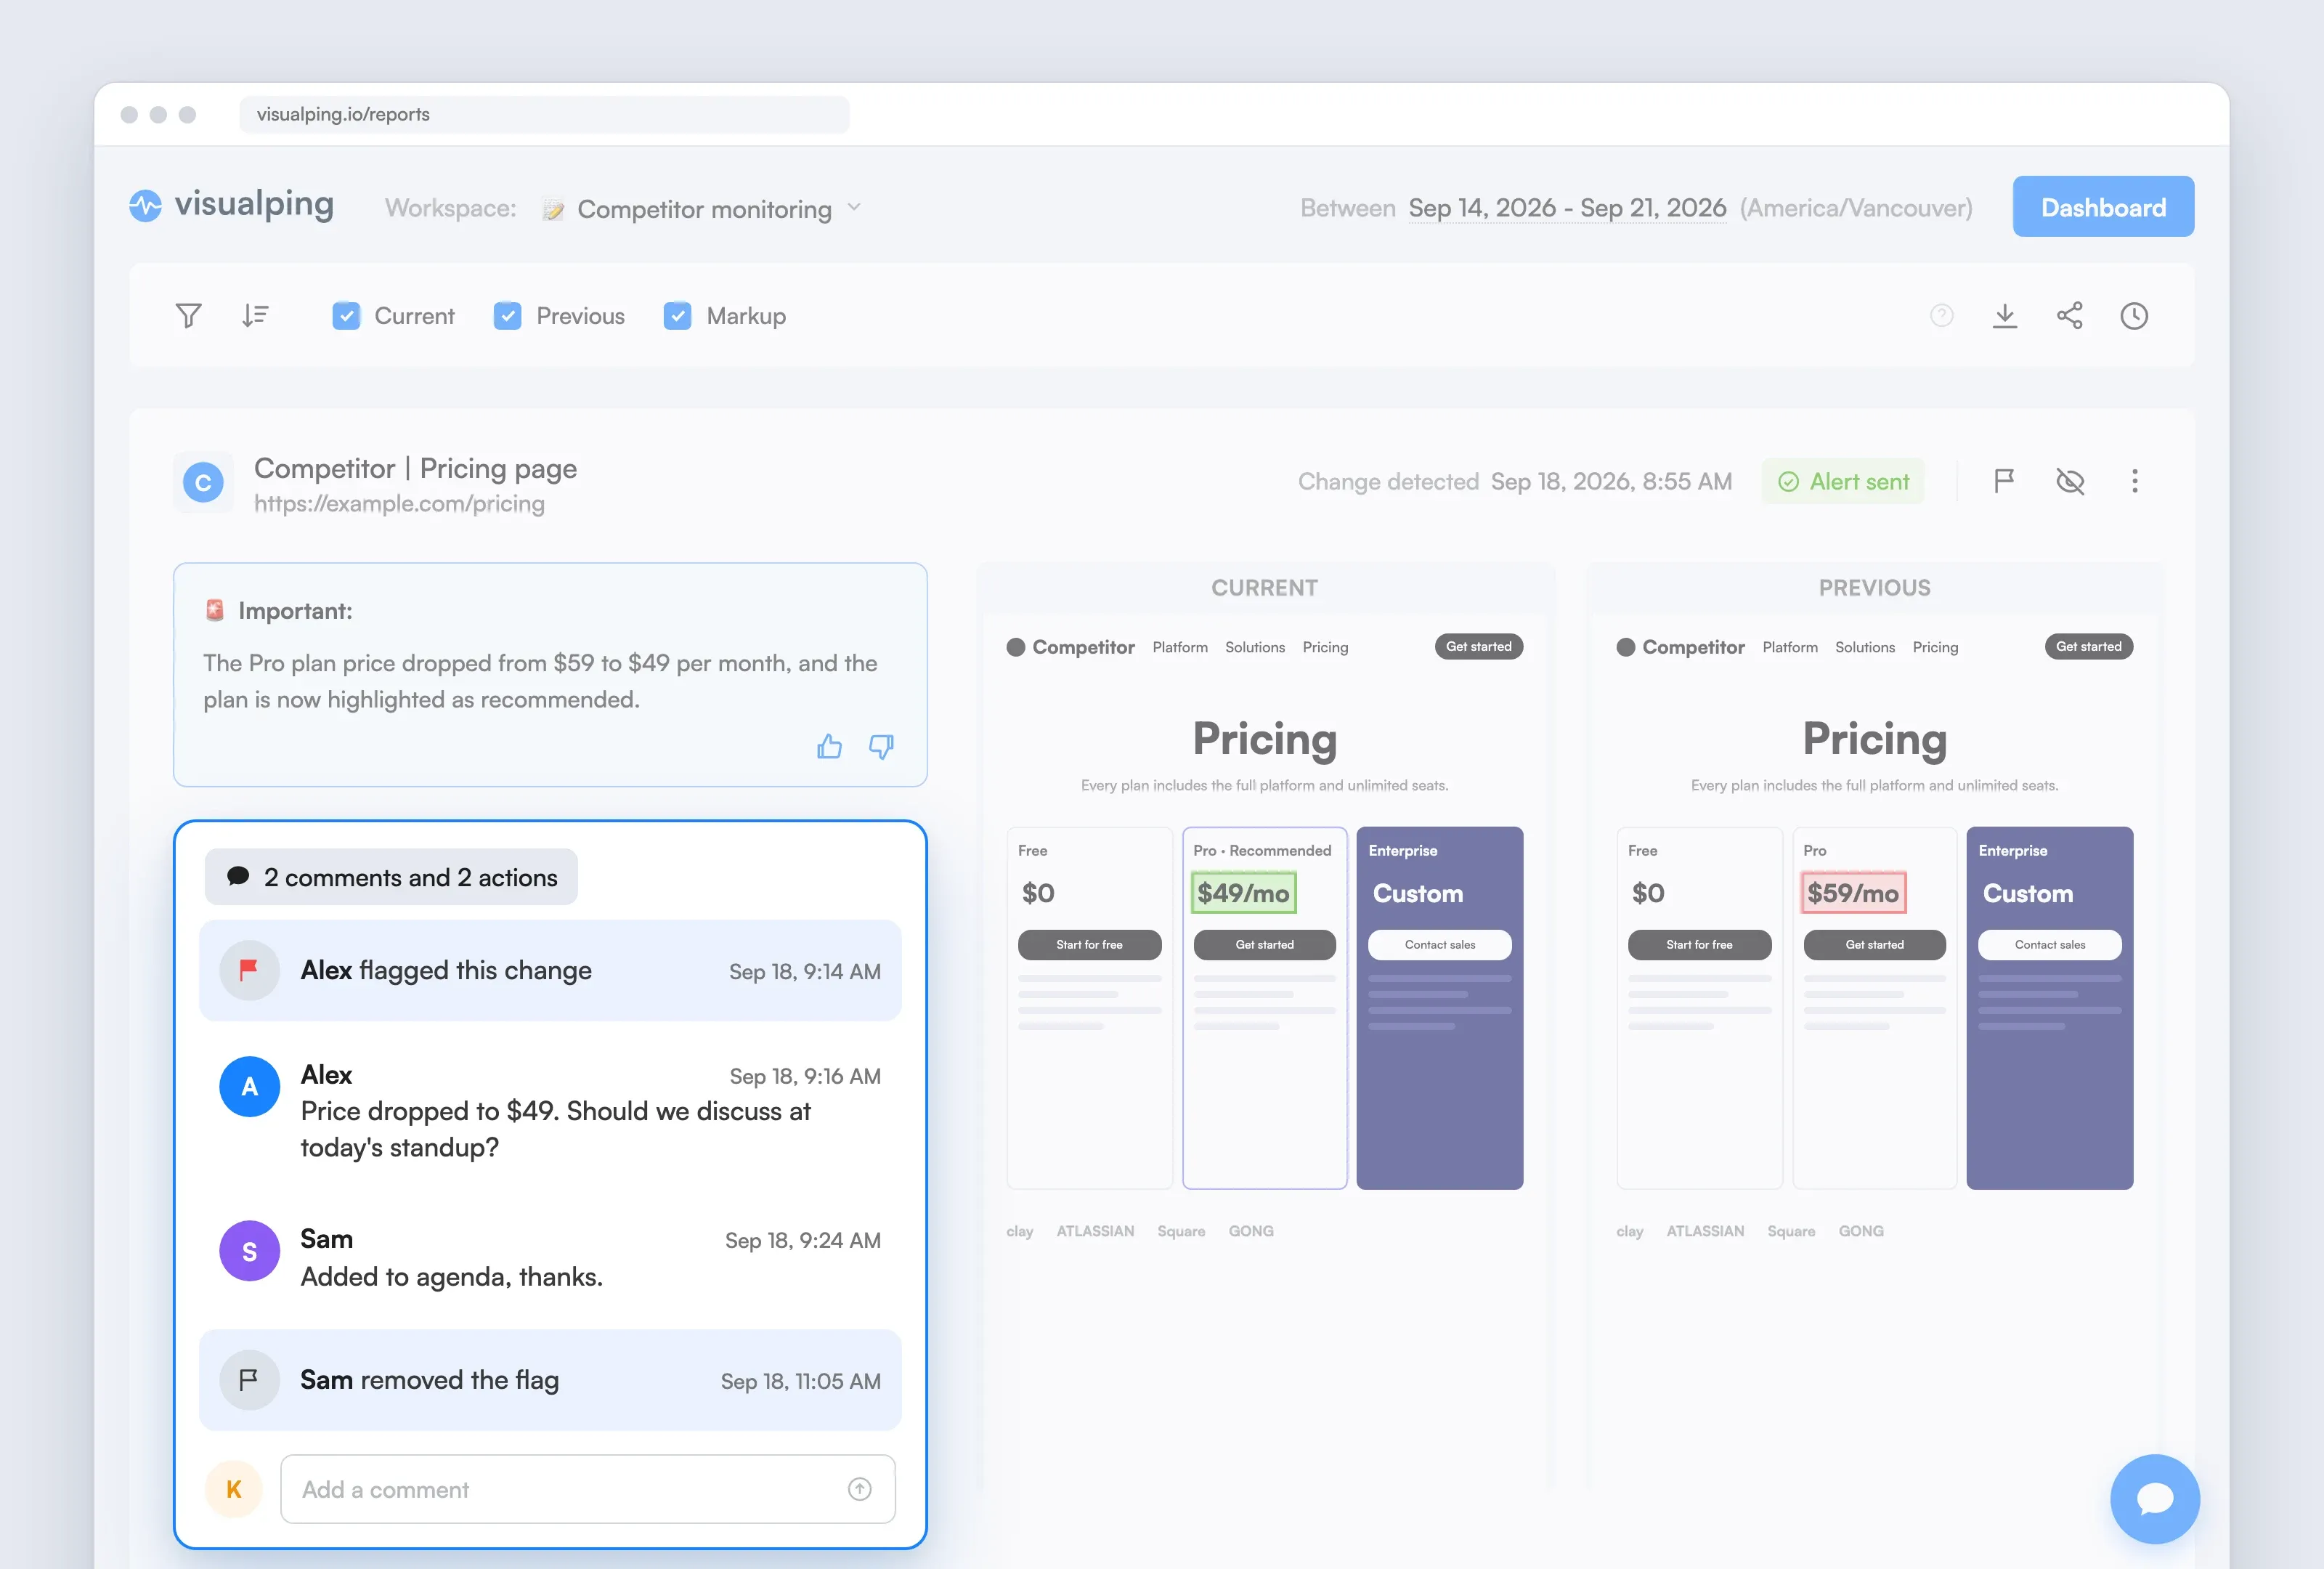This screenshot has width=2324, height=1569.
Task: Collapse the 2 comments and 2 actions header
Action: point(391,877)
